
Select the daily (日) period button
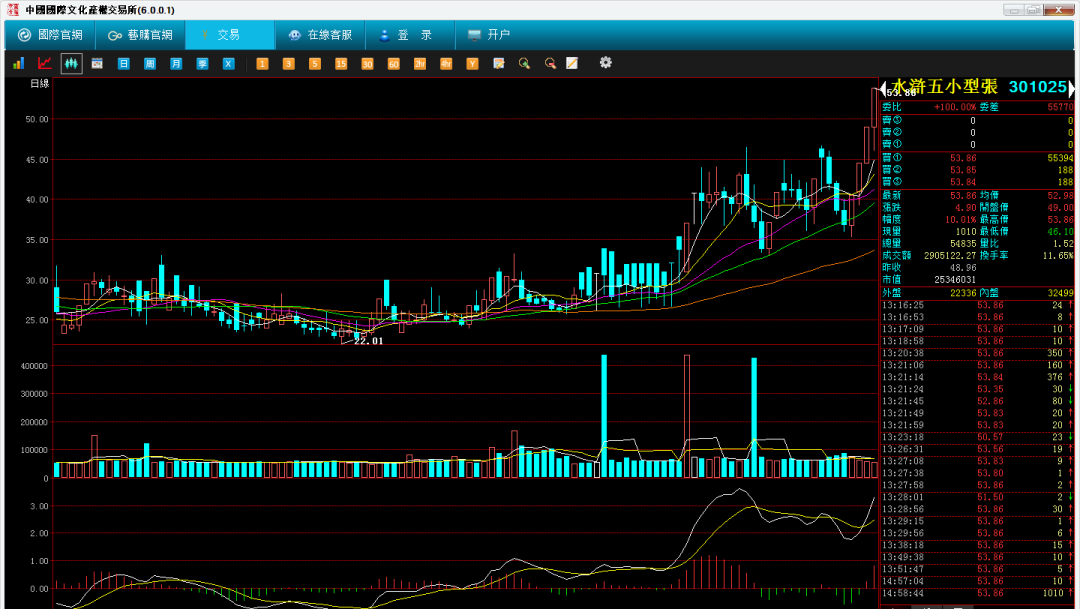pyautogui.click(x=123, y=63)
